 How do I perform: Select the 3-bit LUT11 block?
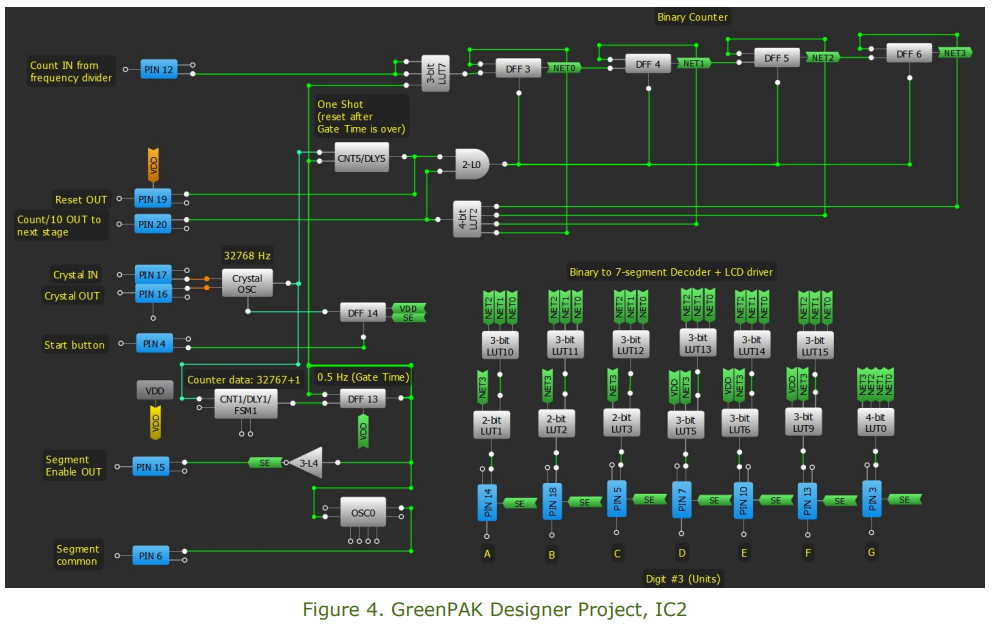point(565,345)
